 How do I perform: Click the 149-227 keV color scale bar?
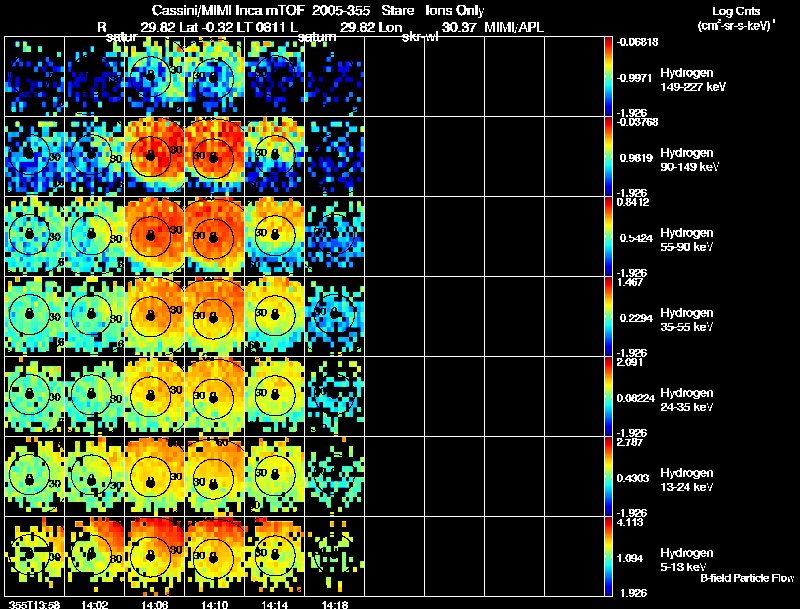[608, 77]
